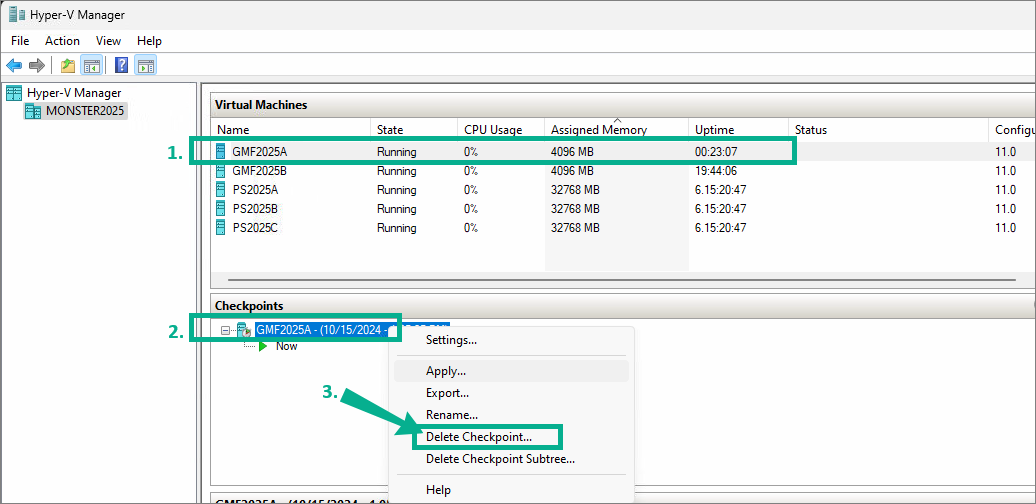Click the Checkpoints panel header

(623, 305)
